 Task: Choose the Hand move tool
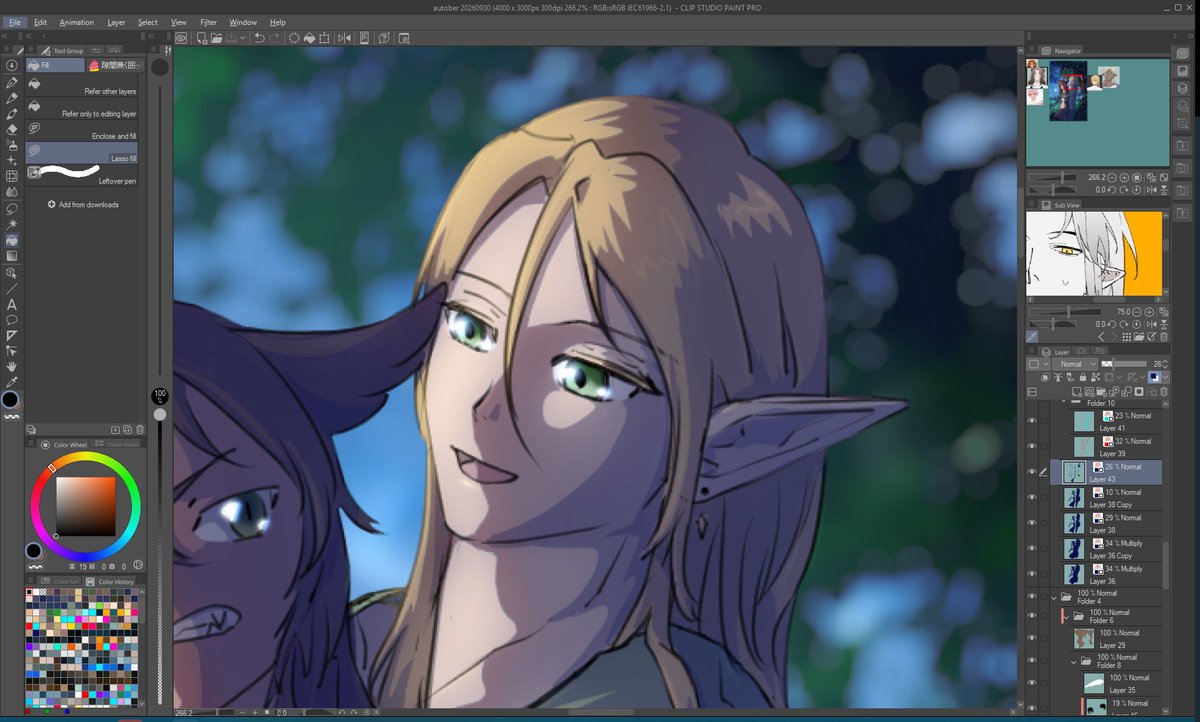tap(12, 367)
